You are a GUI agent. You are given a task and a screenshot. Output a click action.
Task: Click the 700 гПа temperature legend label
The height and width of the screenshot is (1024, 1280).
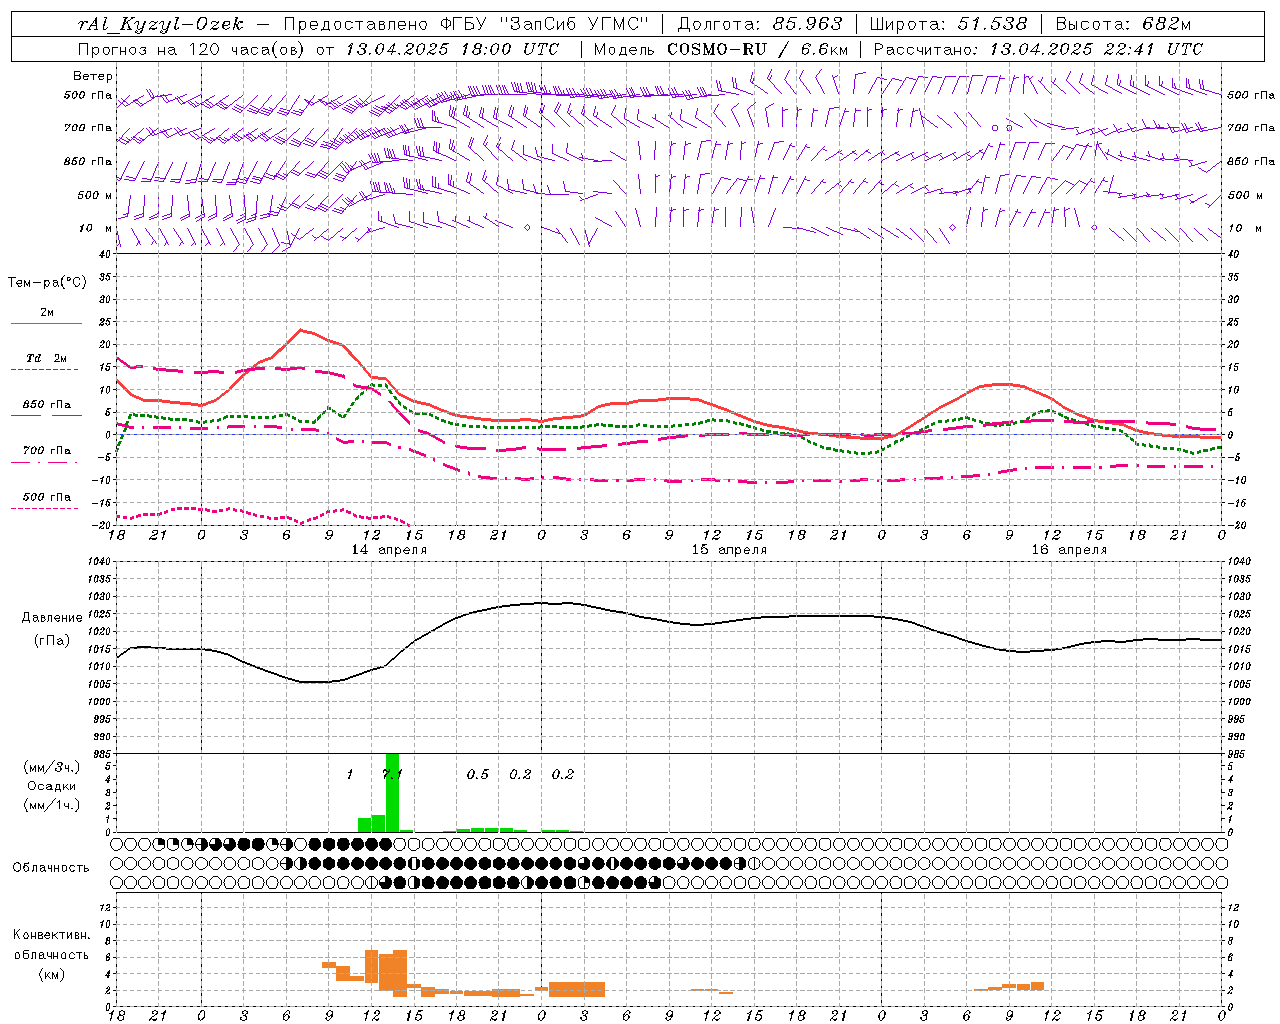47,451
